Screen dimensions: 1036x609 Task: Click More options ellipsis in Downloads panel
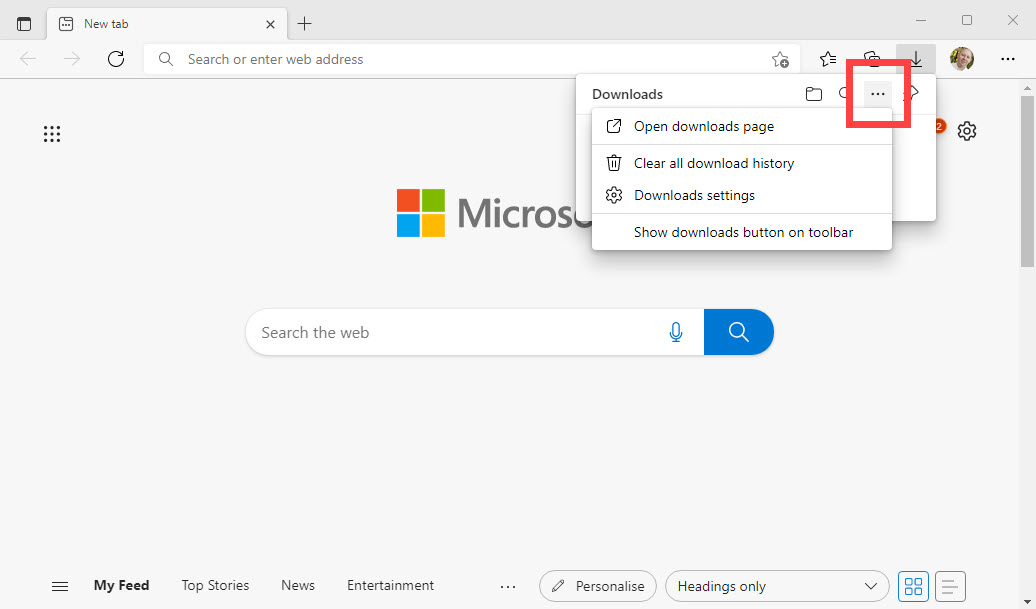pos(877,94)
